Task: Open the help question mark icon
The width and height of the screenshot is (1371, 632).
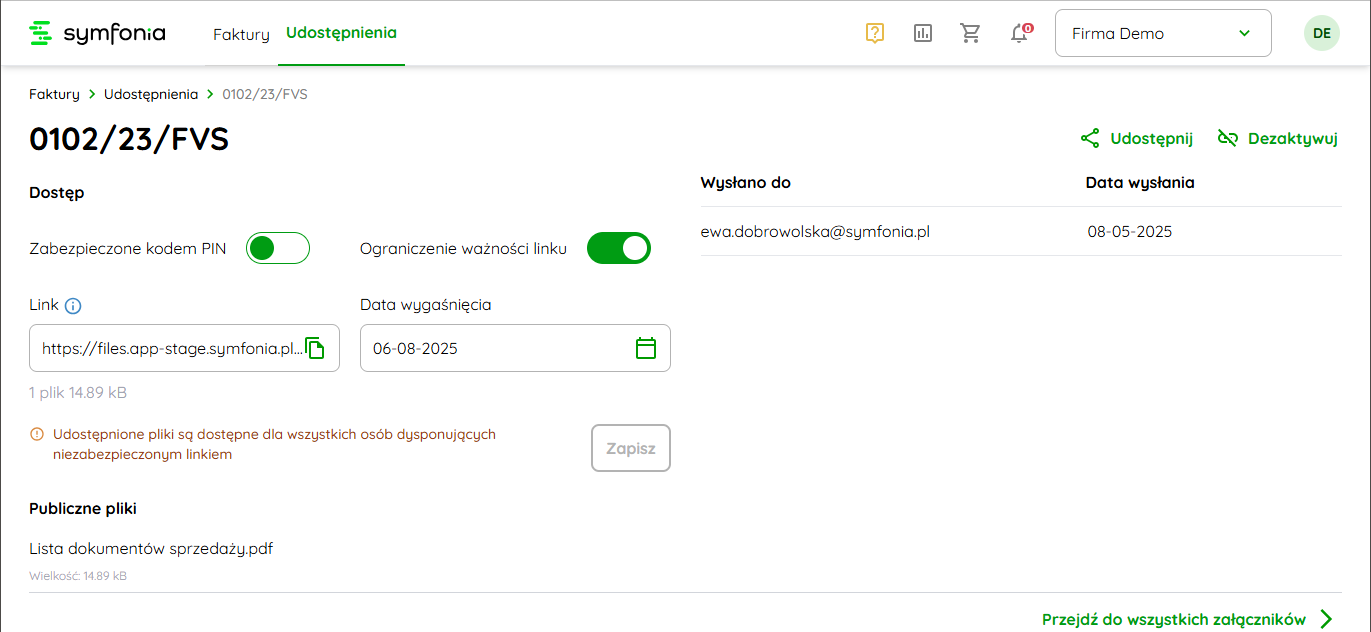Action: pyautogui.click(x=875, y=33)
